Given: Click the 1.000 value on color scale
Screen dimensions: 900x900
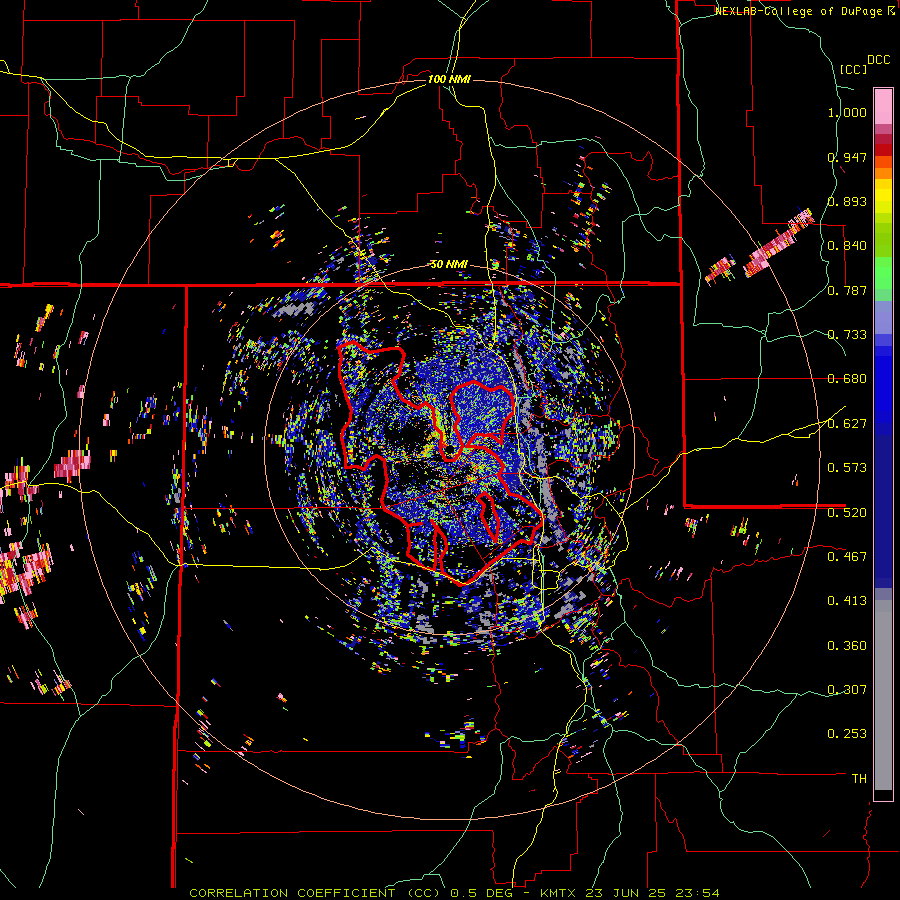Looking at the screenshot, I should coord(847,112).
